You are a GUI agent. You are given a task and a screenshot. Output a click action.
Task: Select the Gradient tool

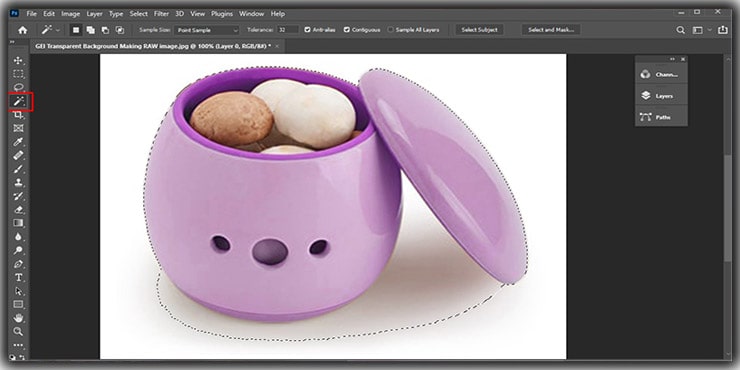click(18, 223)
